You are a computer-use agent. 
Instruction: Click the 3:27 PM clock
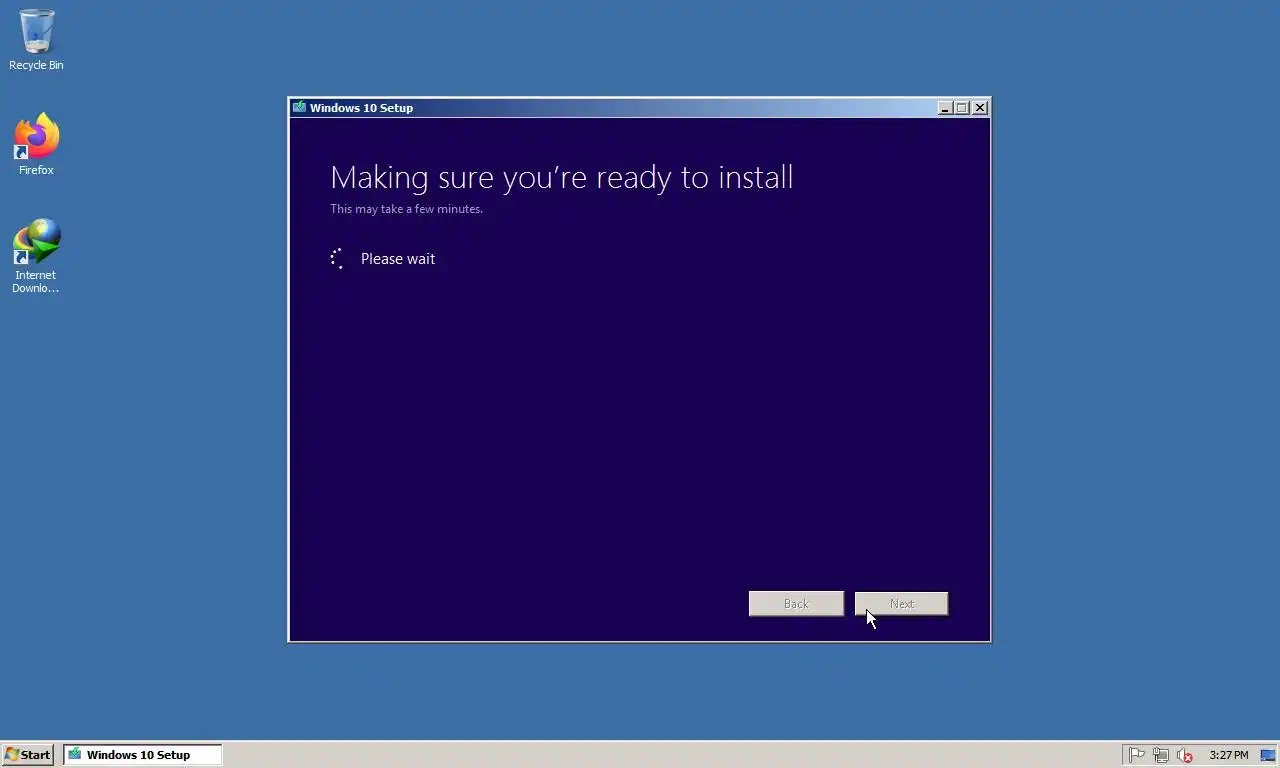click(1228, 755)
